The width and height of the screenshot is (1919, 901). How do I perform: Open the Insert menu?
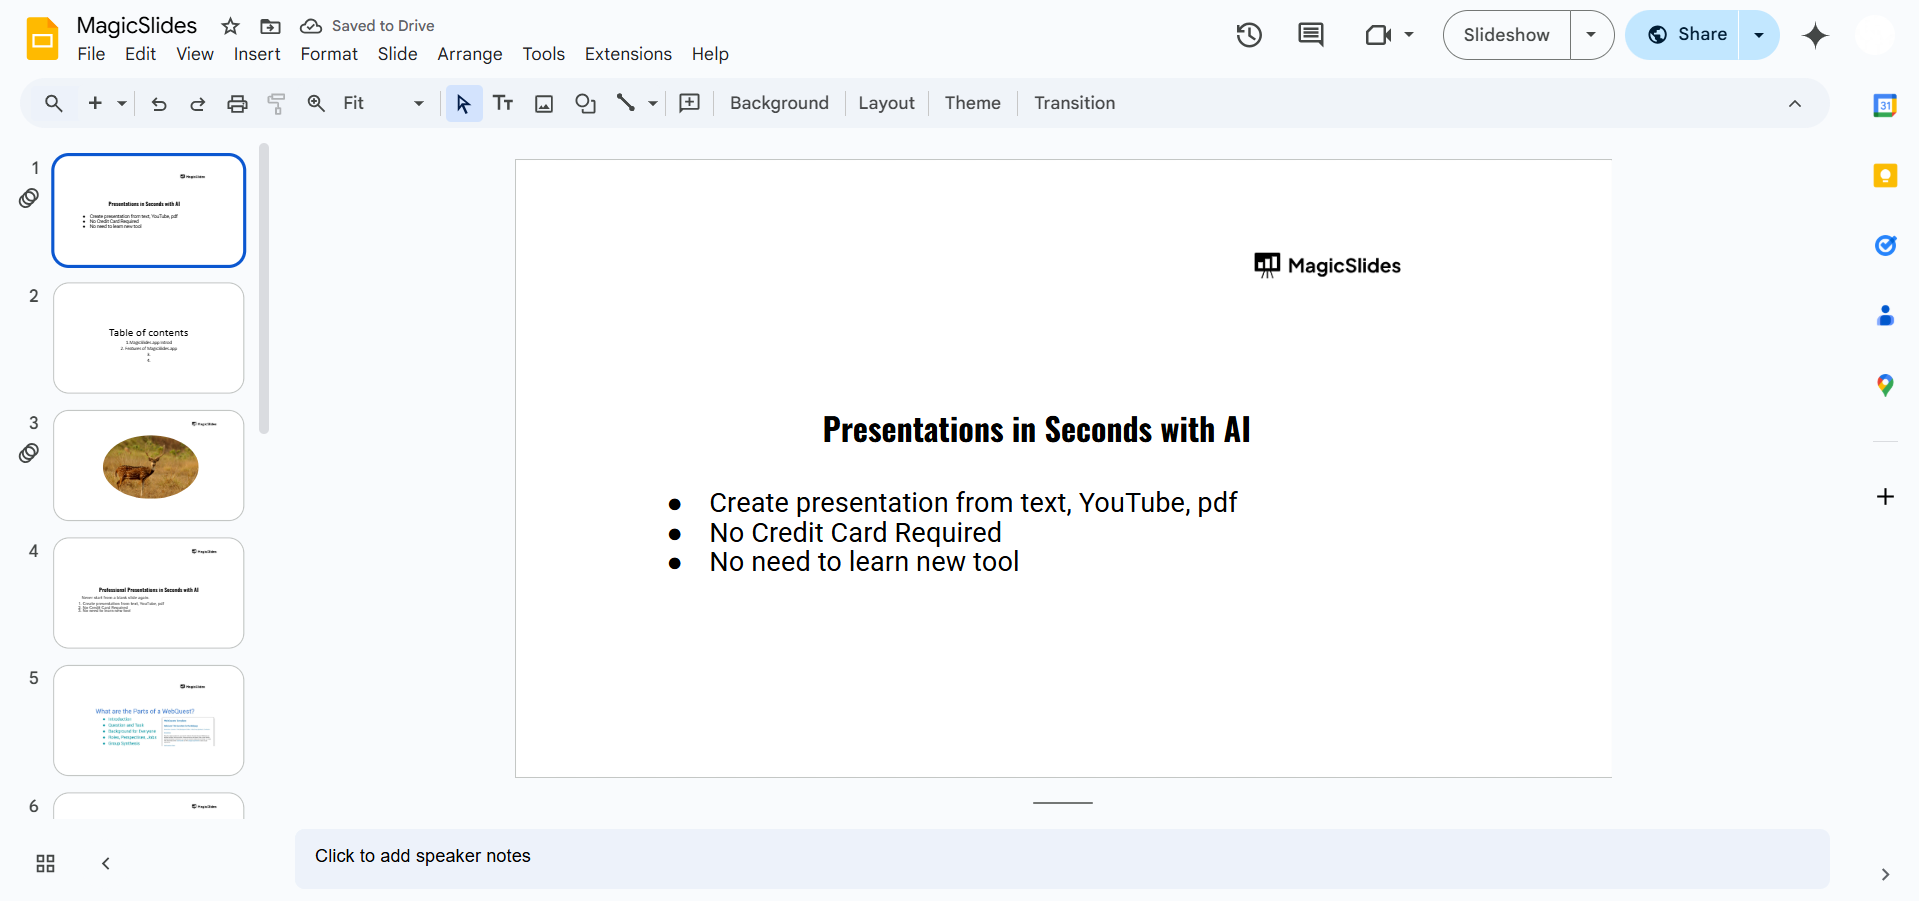pos(257,54)
